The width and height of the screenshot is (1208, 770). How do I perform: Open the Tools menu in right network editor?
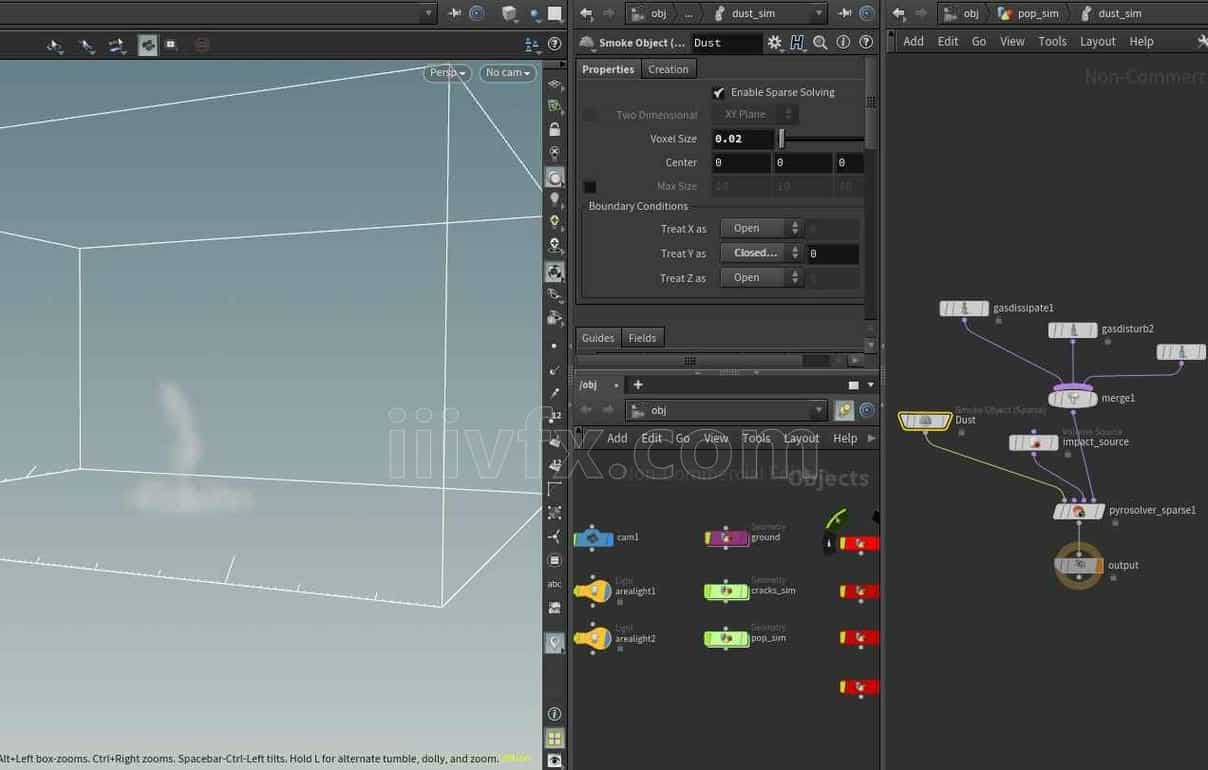[x=1052, y=41]
